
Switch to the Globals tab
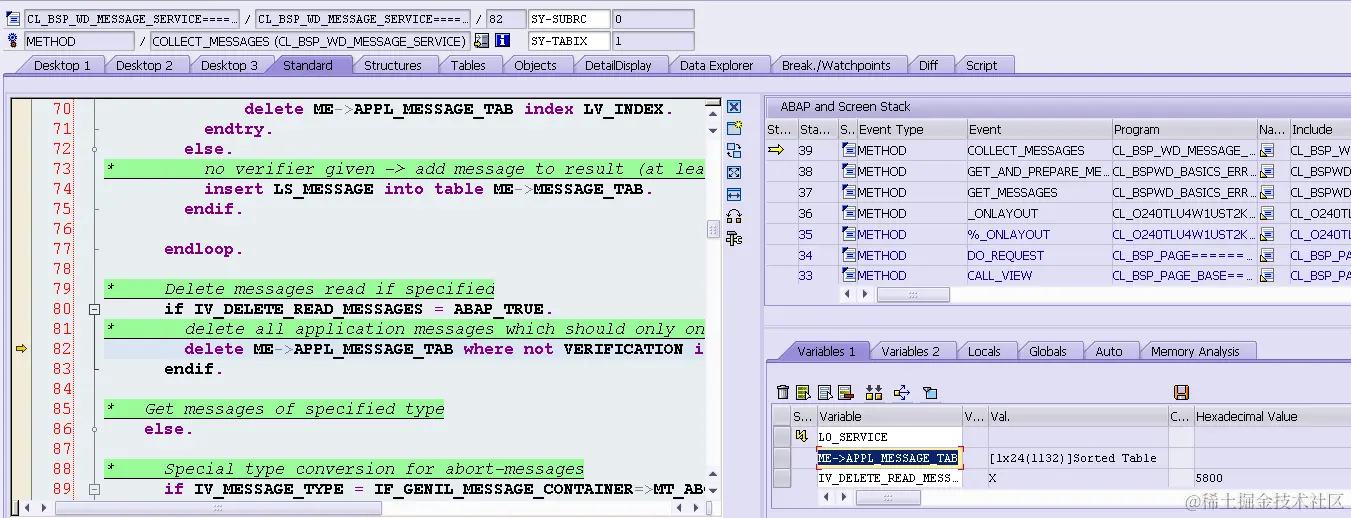click(x=1047, y=351)
